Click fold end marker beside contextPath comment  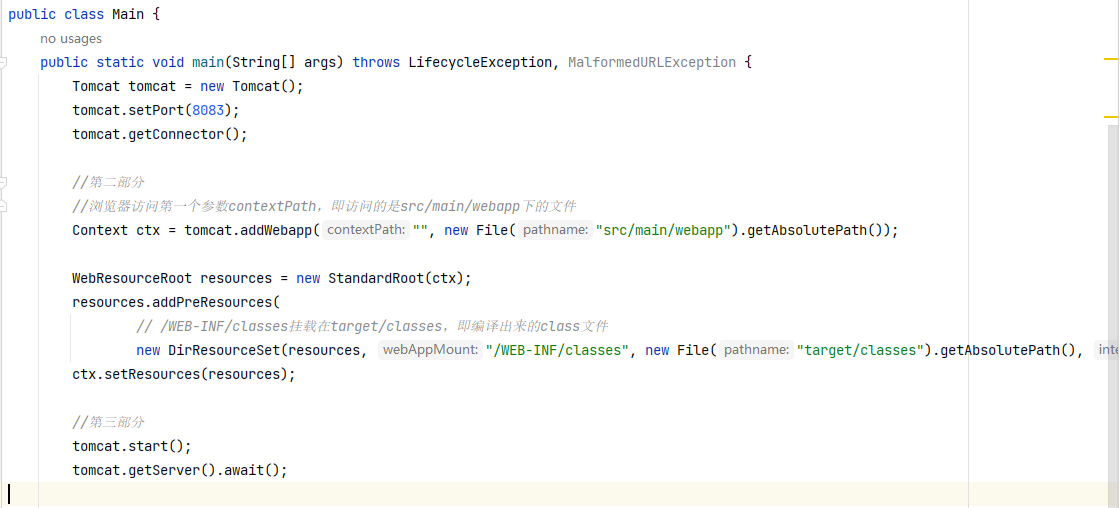(x=4, y=206)
